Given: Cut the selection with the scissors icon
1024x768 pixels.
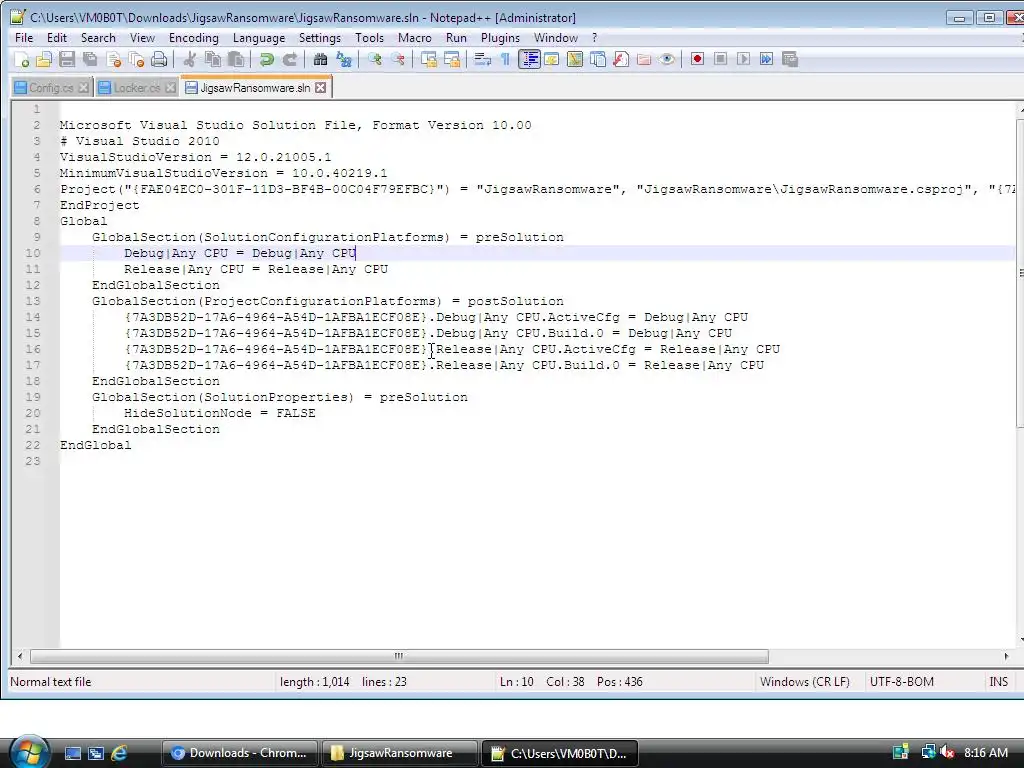Looking at the screenshot, I should point(189,60).
